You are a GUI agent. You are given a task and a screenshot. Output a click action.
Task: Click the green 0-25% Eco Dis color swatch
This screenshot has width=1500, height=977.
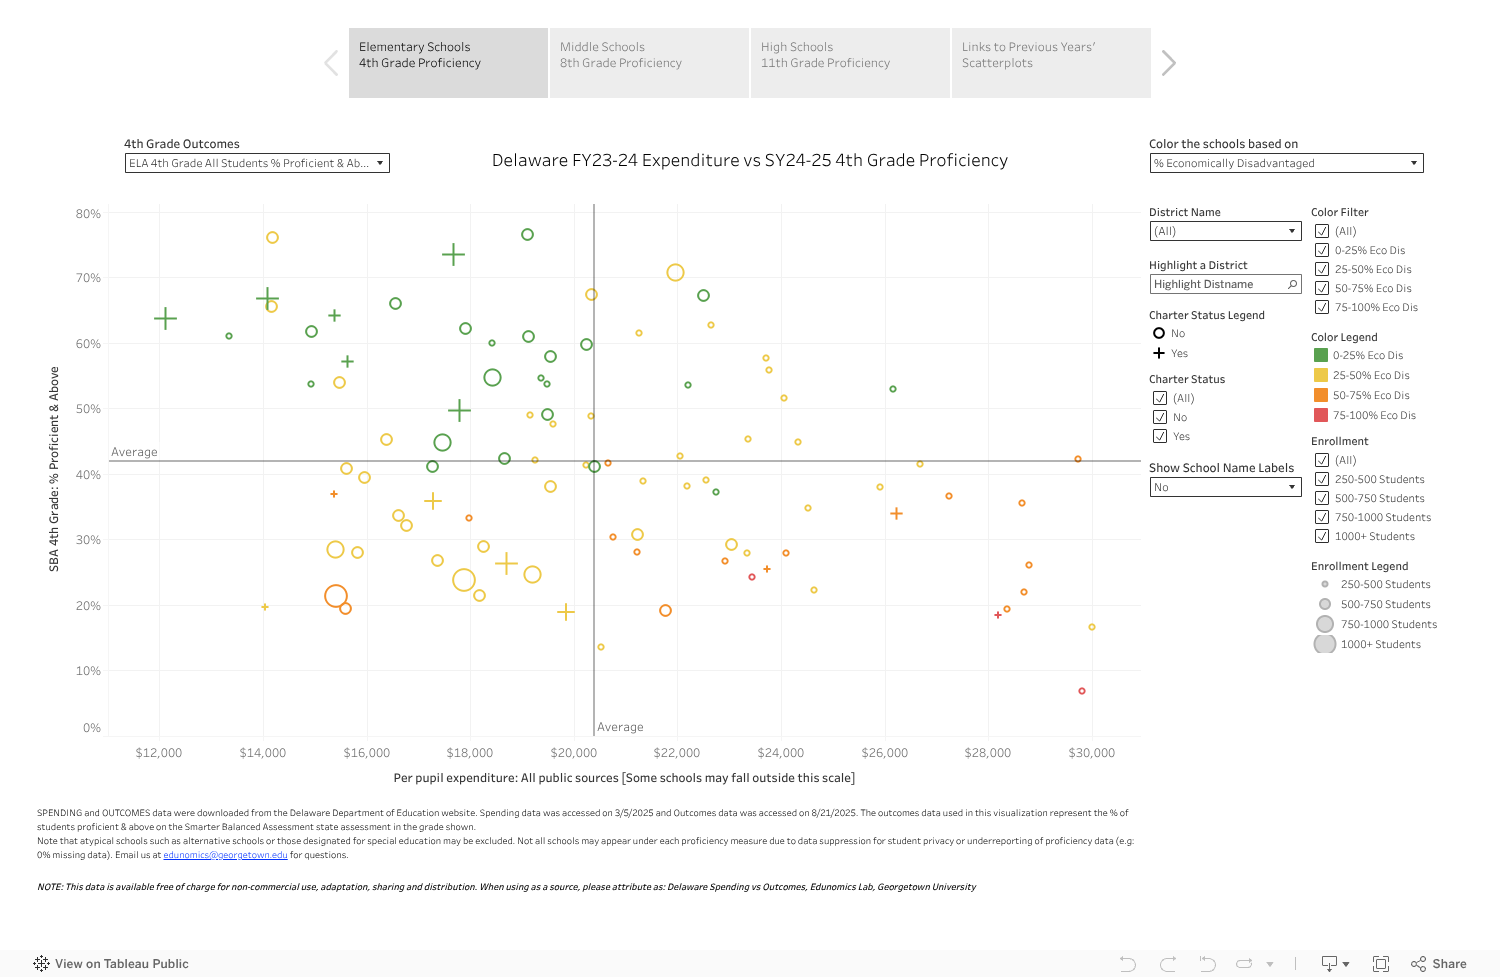[1321, 356]
